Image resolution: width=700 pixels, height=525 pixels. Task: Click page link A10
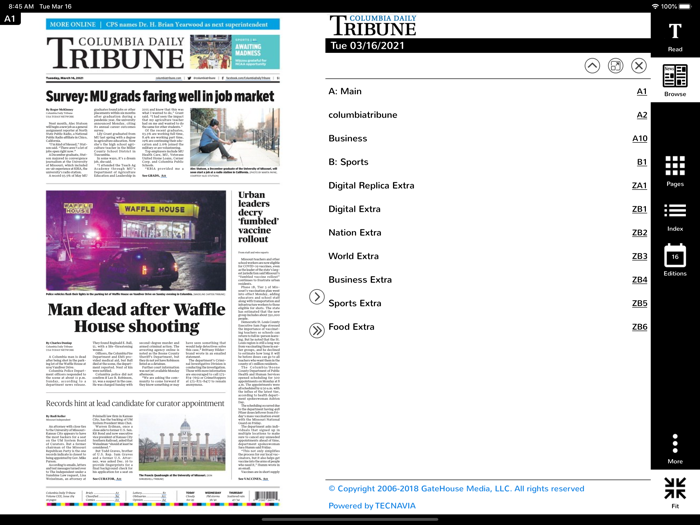[639, 139]
